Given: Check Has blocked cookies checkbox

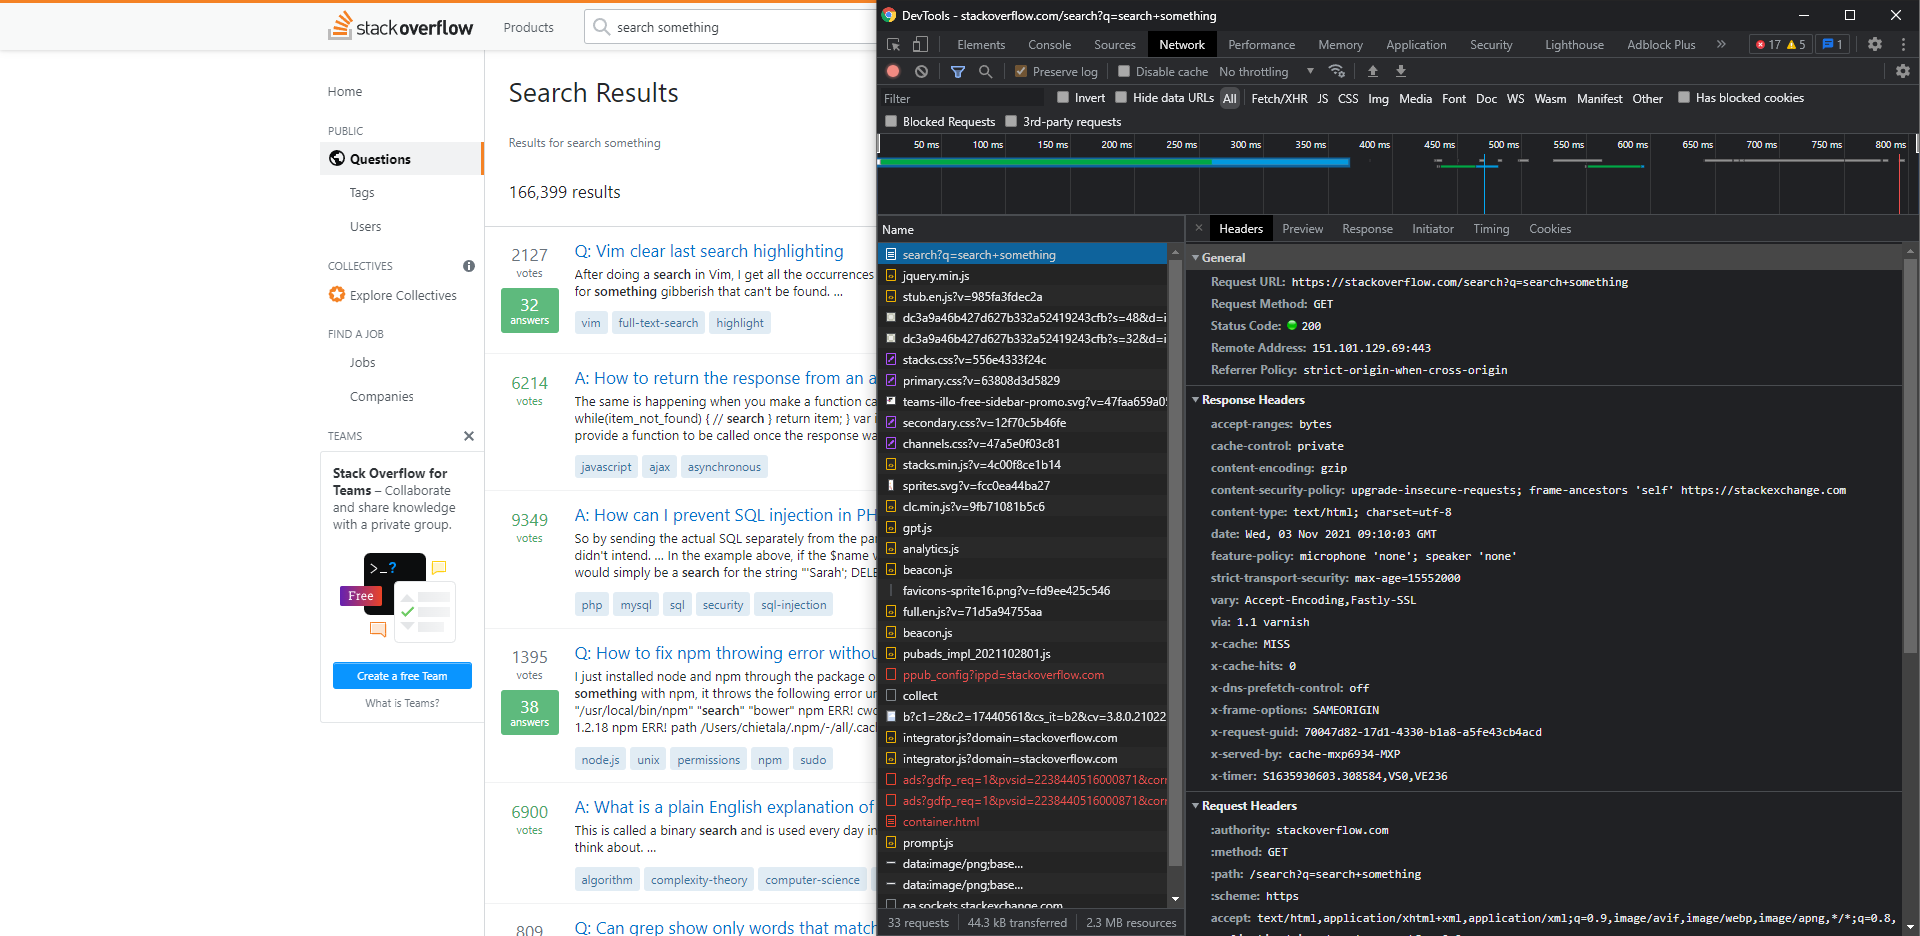Looking at the screenshot, I should [1684, 97].
